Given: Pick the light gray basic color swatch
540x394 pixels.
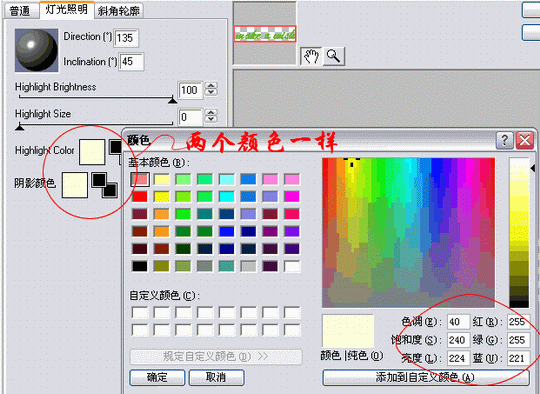Looking at the screenshot, I should (x=248, y=266).
